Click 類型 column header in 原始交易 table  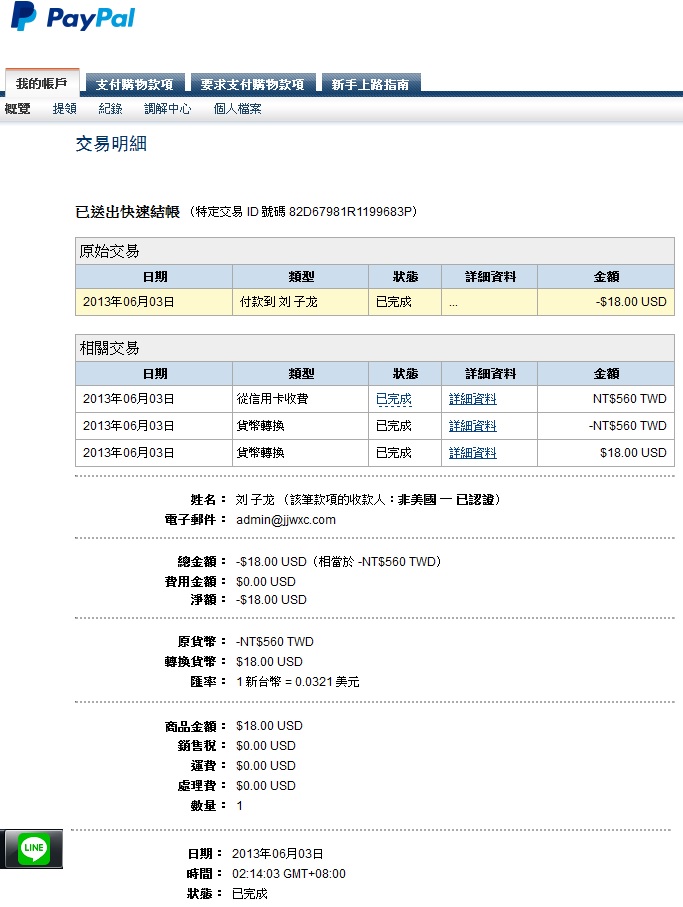coord(301,276)
